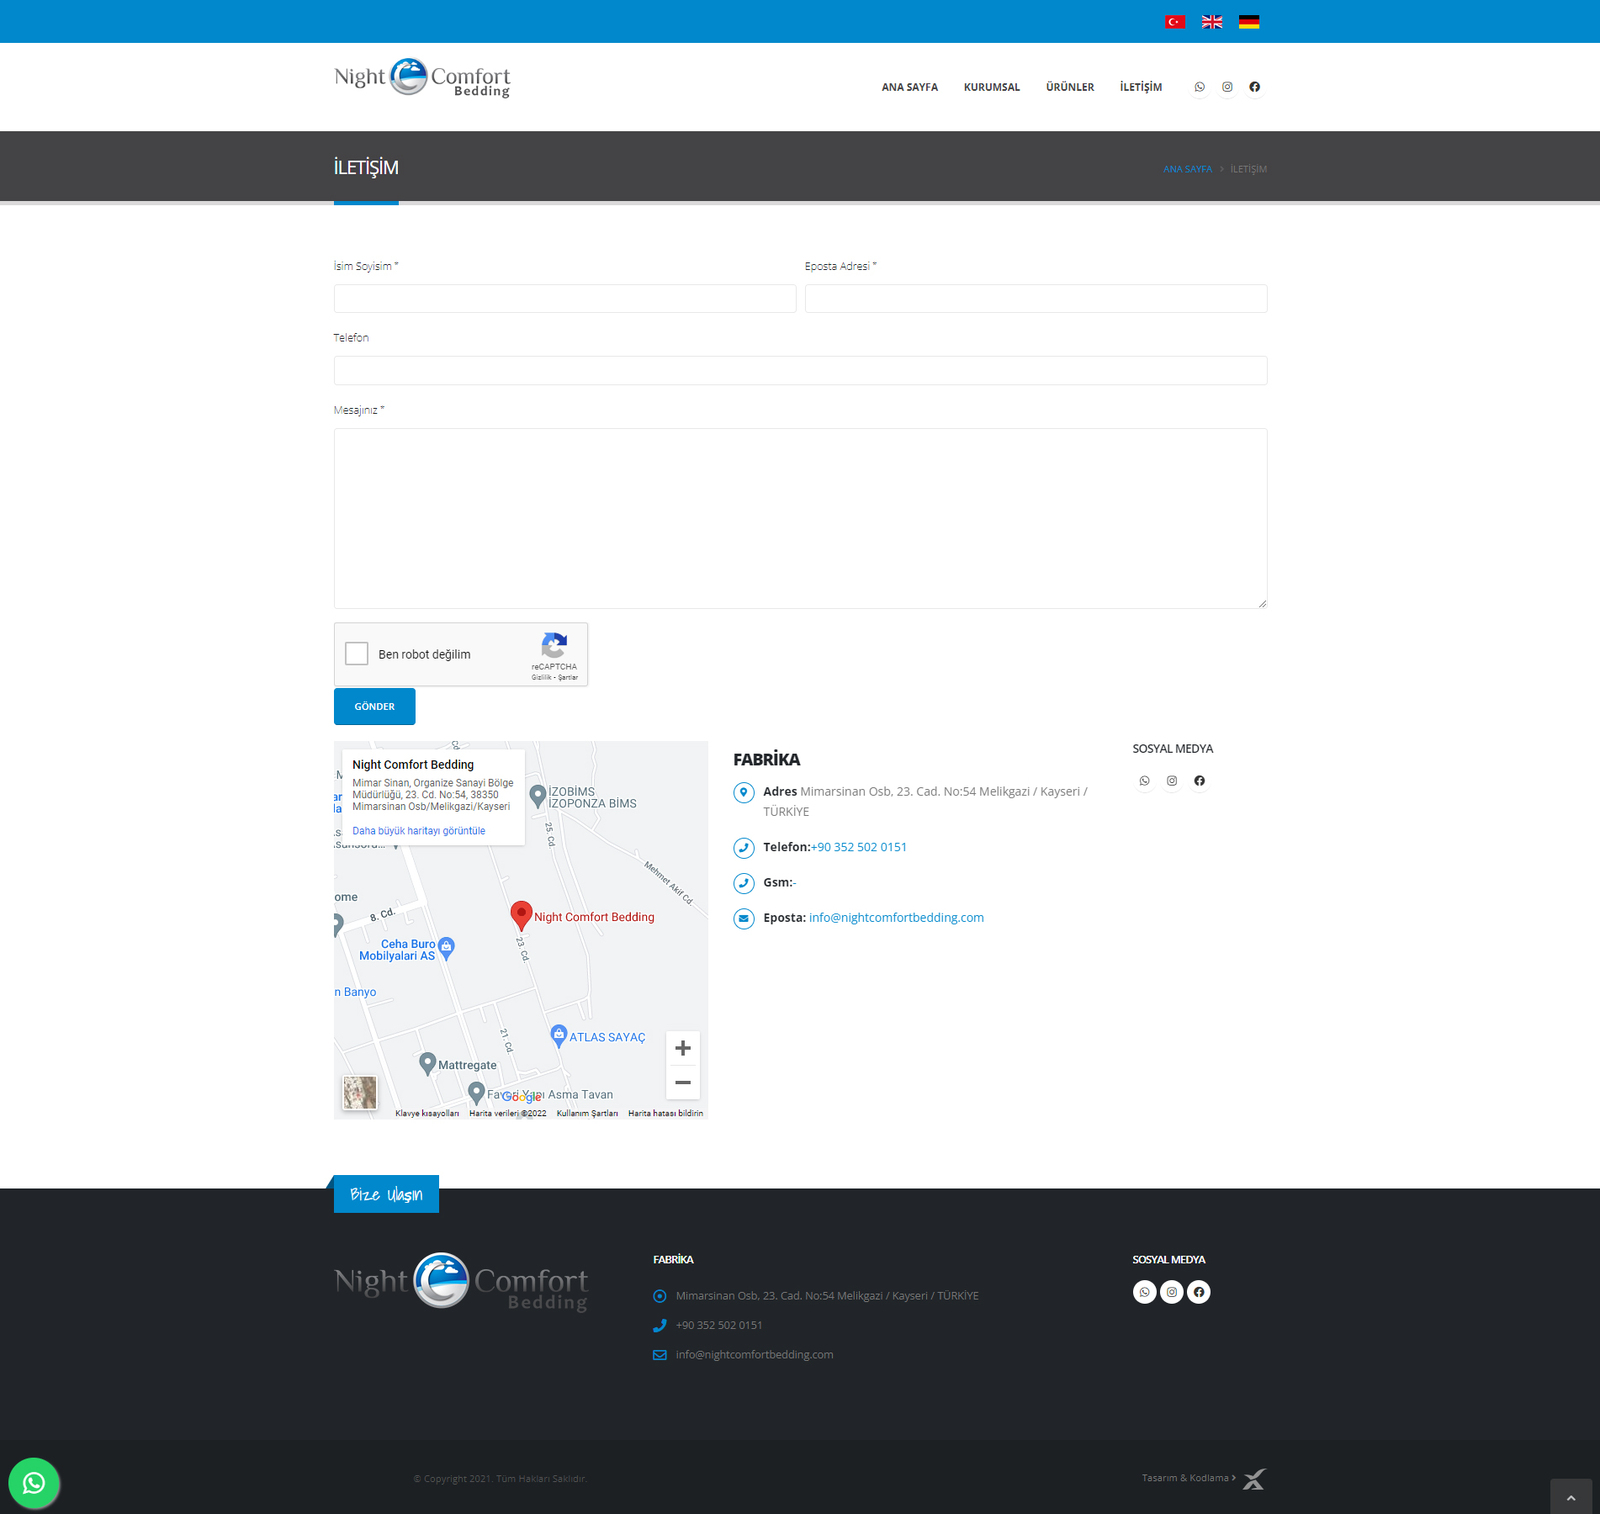This screenshot has height=1514, width=1600.
Task: Click the ANA SAYFA breadcrumb link
Action: 1187,169
